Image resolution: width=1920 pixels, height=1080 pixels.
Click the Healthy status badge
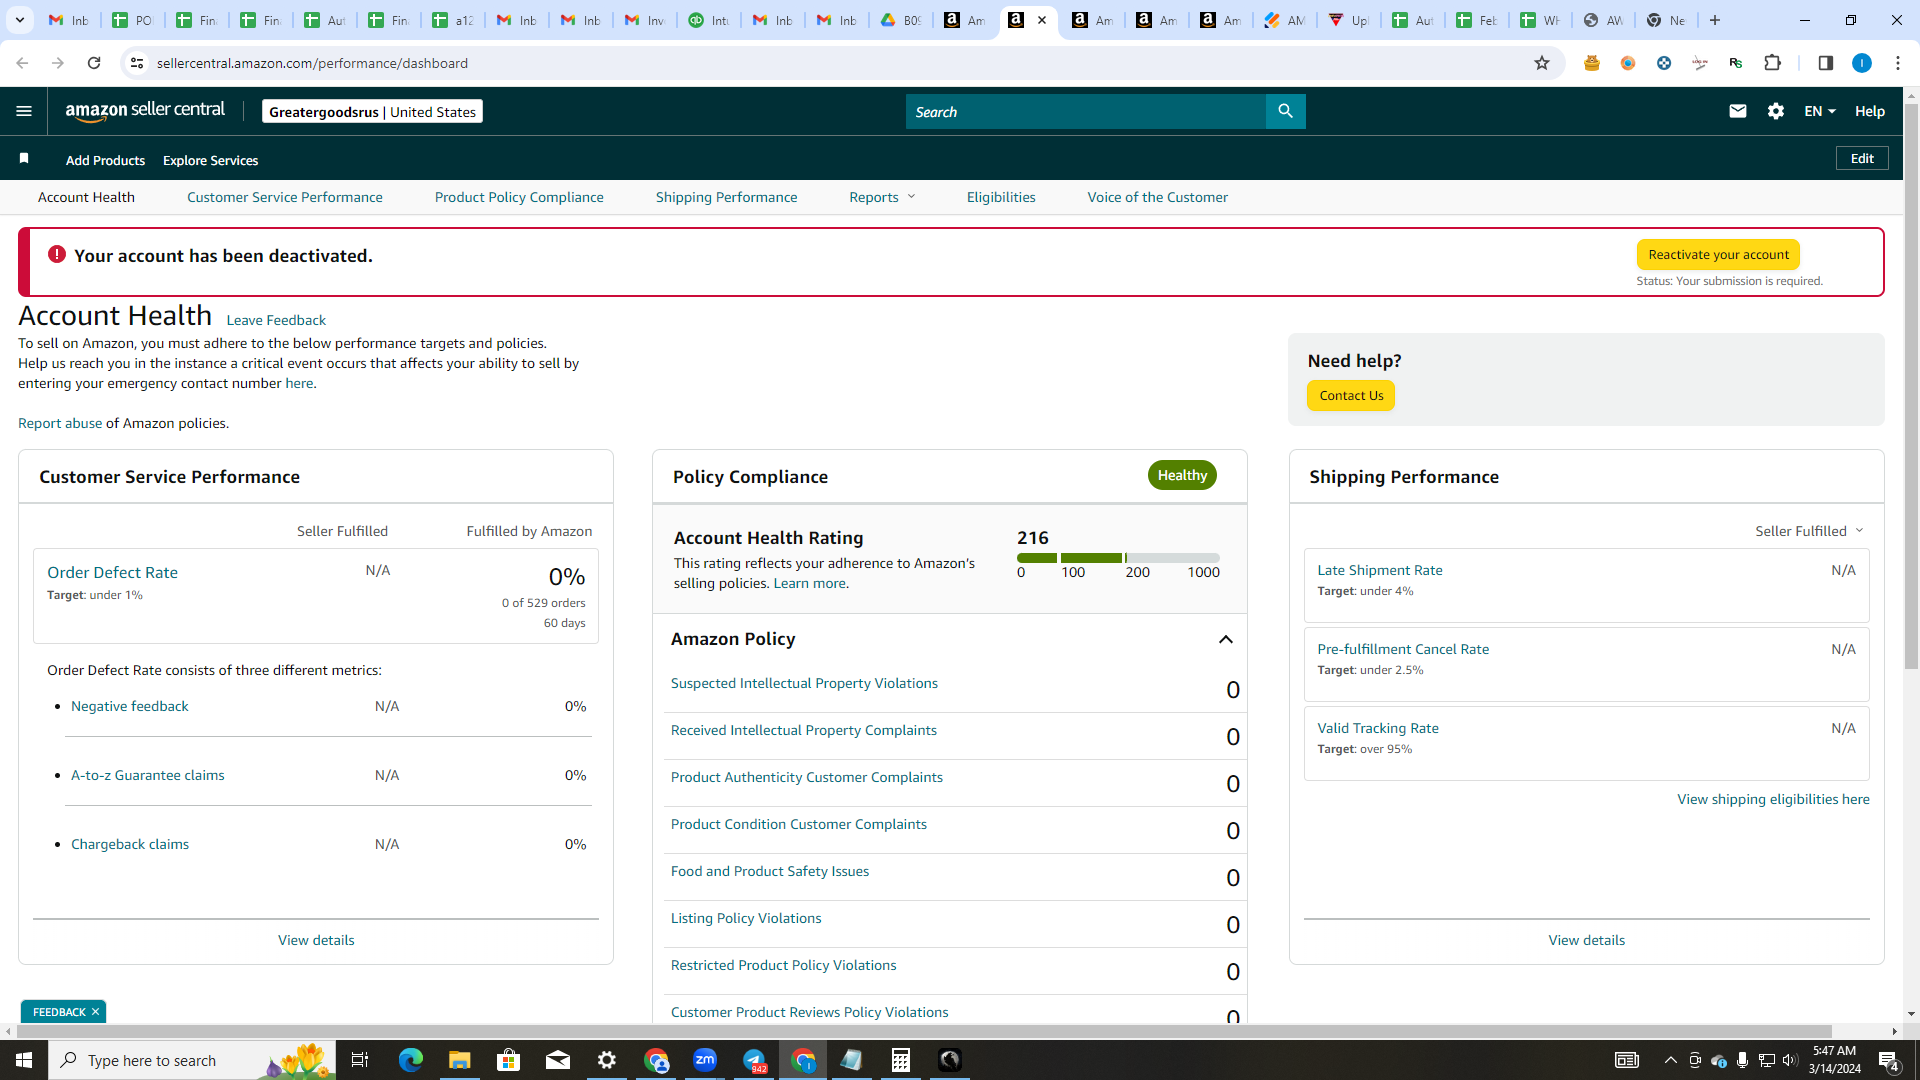[1182, 475]
